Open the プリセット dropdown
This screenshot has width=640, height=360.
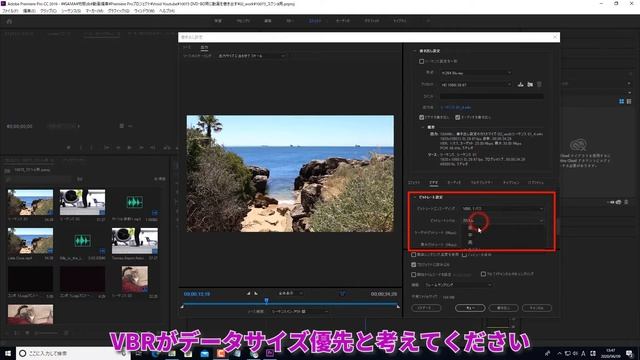(476, 84)
